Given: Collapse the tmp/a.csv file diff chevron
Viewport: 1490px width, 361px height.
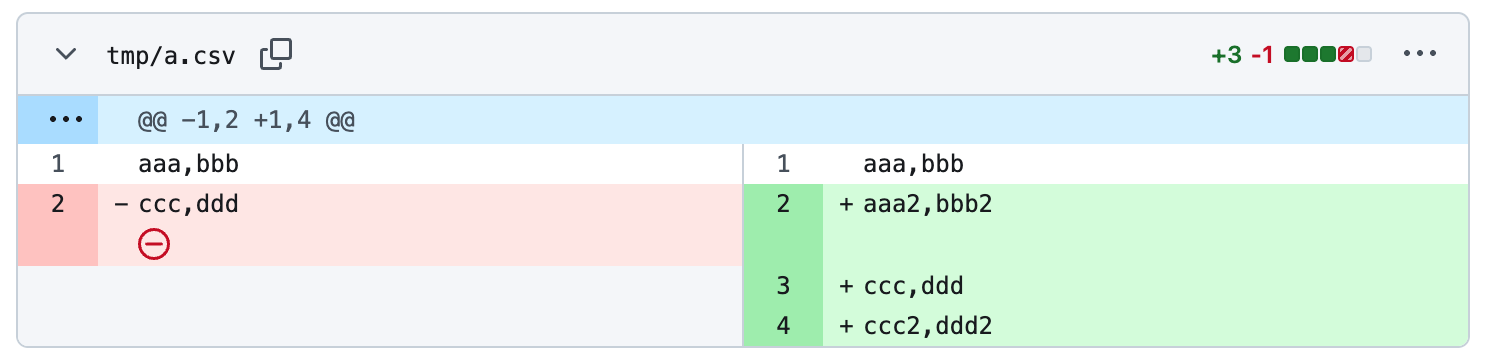Looking at the screenshot, I should click(x=67, y=55).
